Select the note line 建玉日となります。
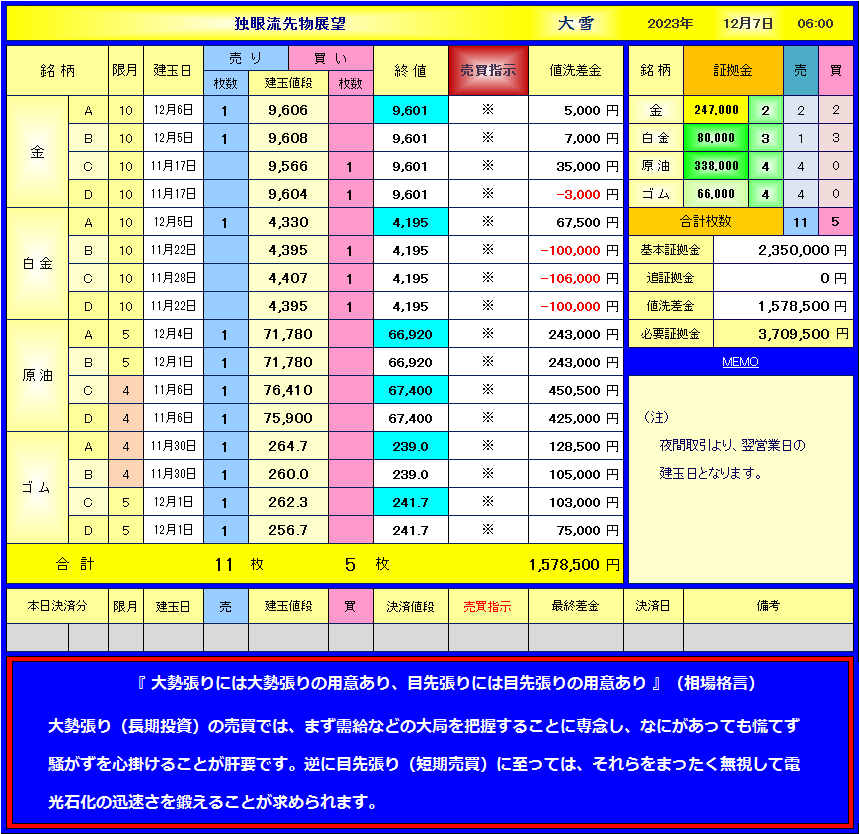This screenshot has height=834, width=859. pyautogui.click(x=711, y=473)
